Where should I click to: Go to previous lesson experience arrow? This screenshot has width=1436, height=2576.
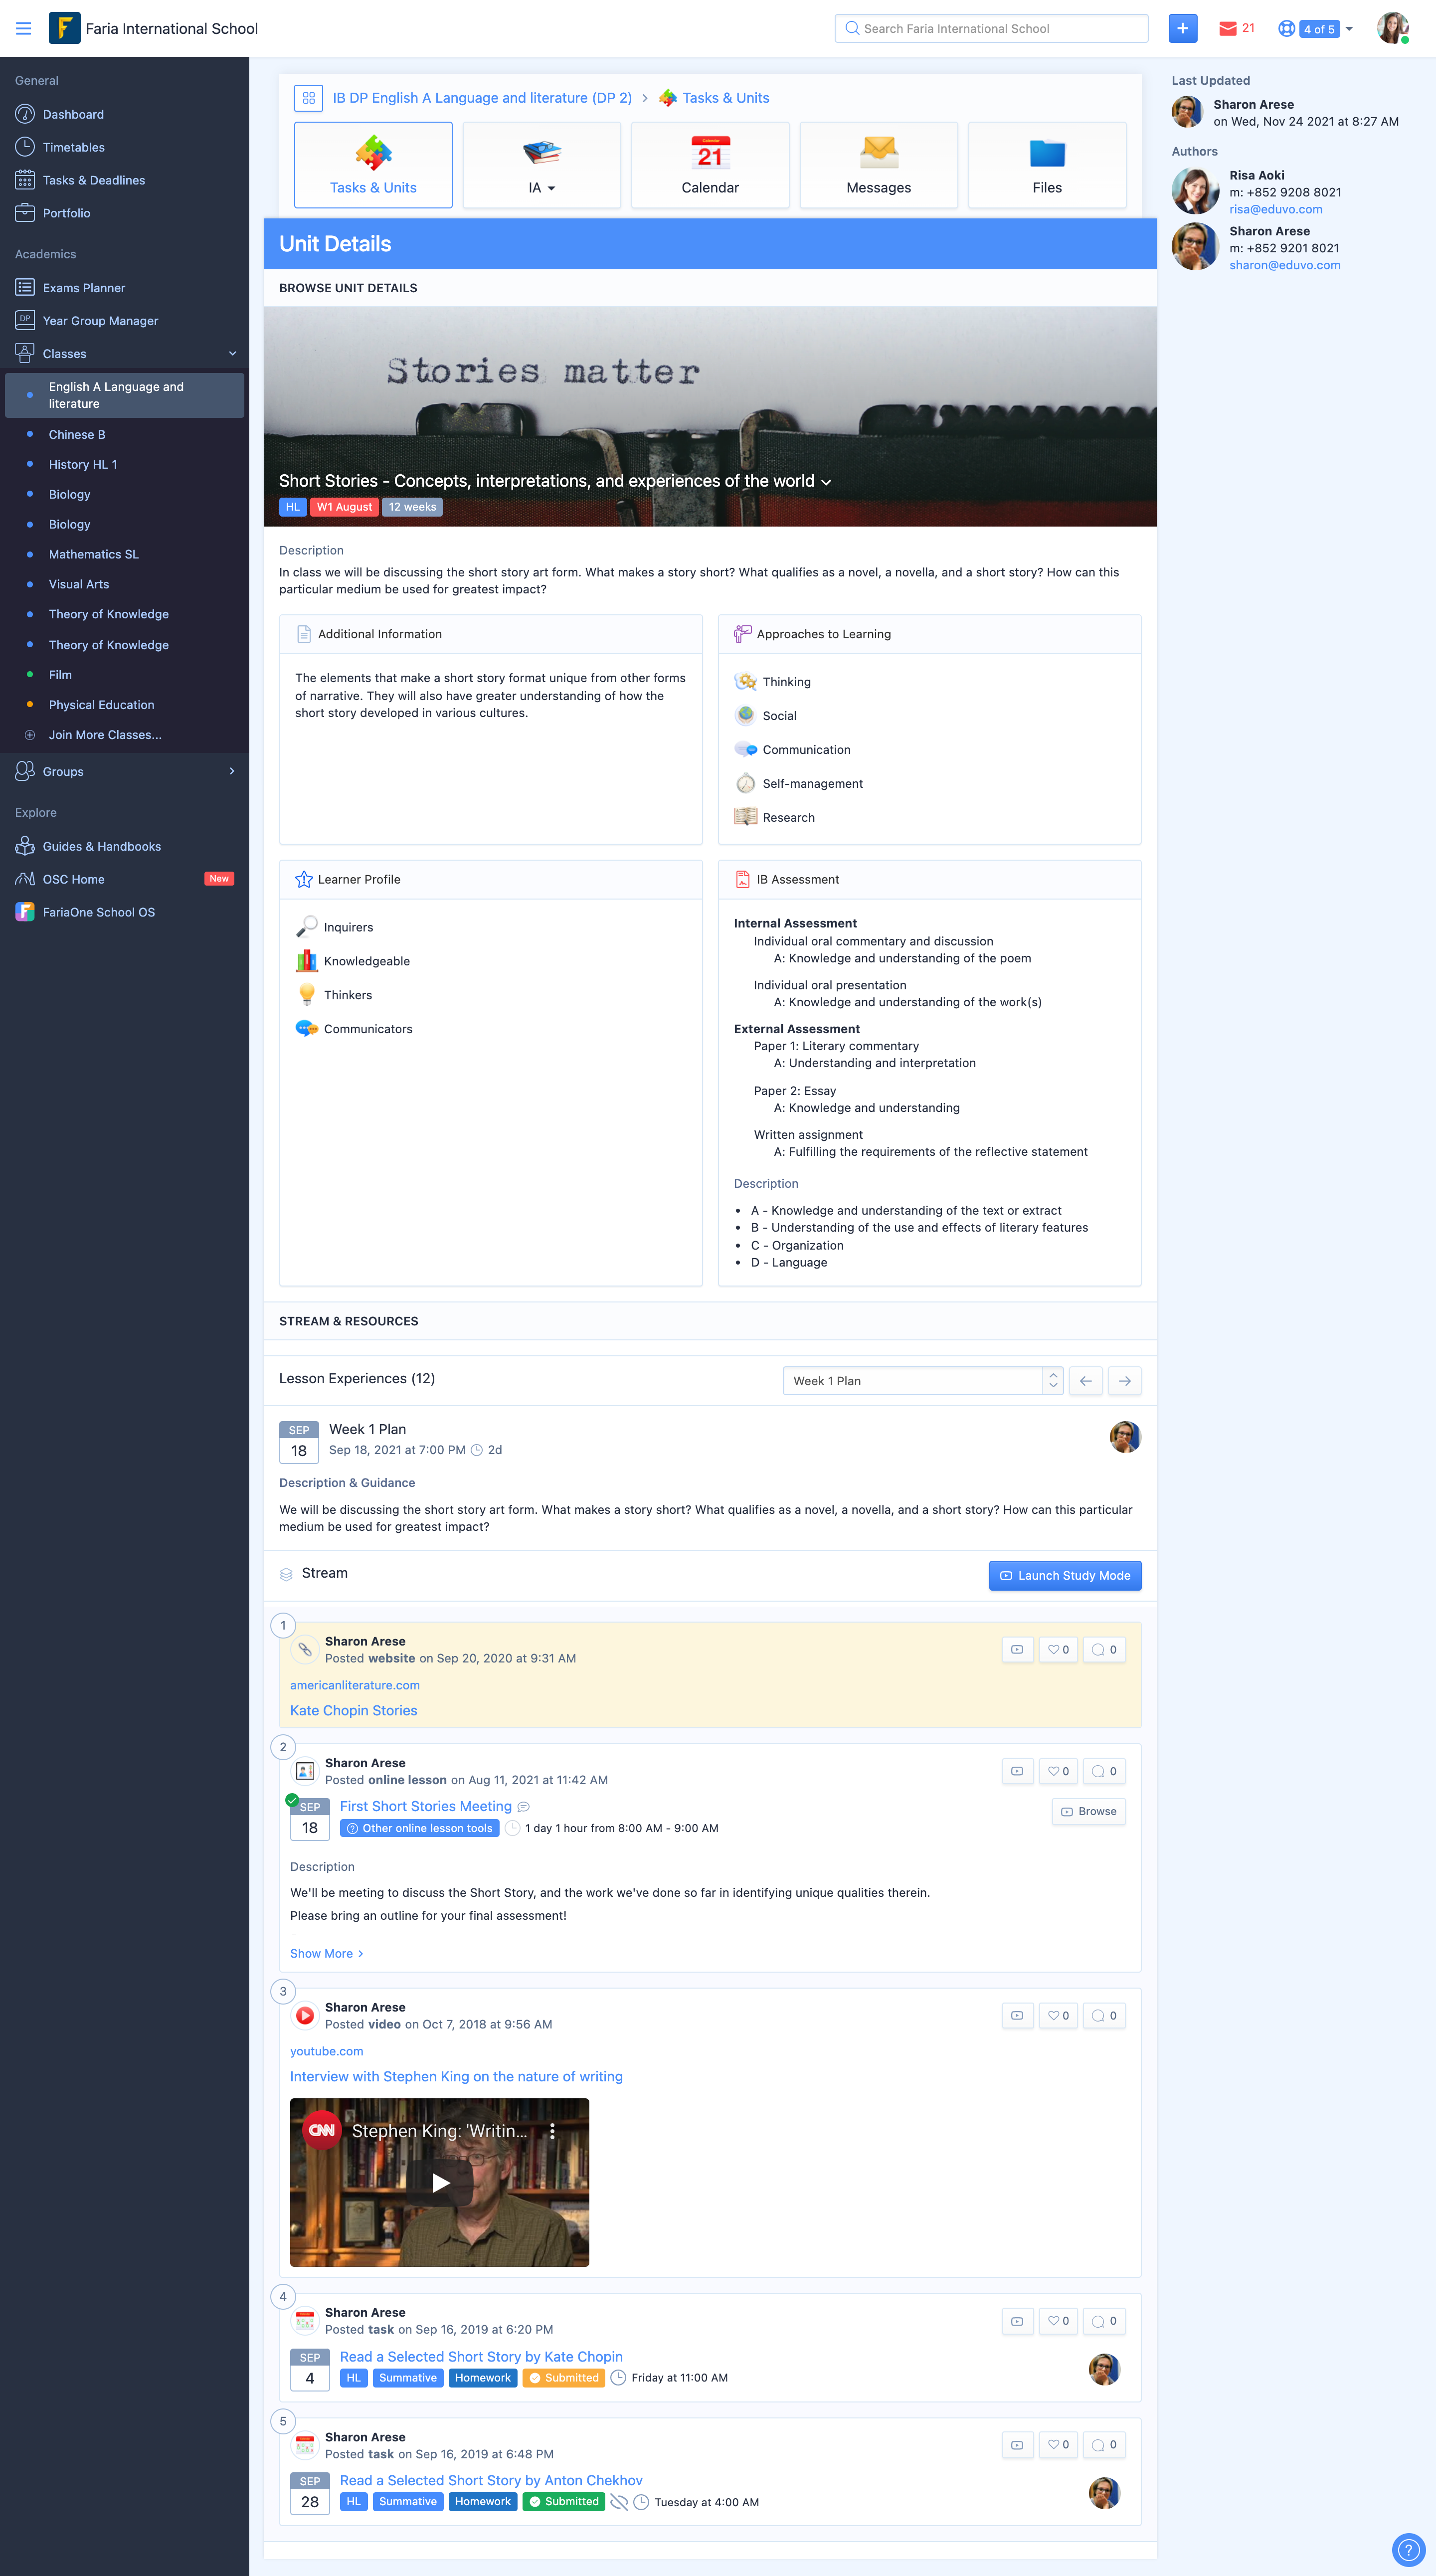coord(1085,1381)
